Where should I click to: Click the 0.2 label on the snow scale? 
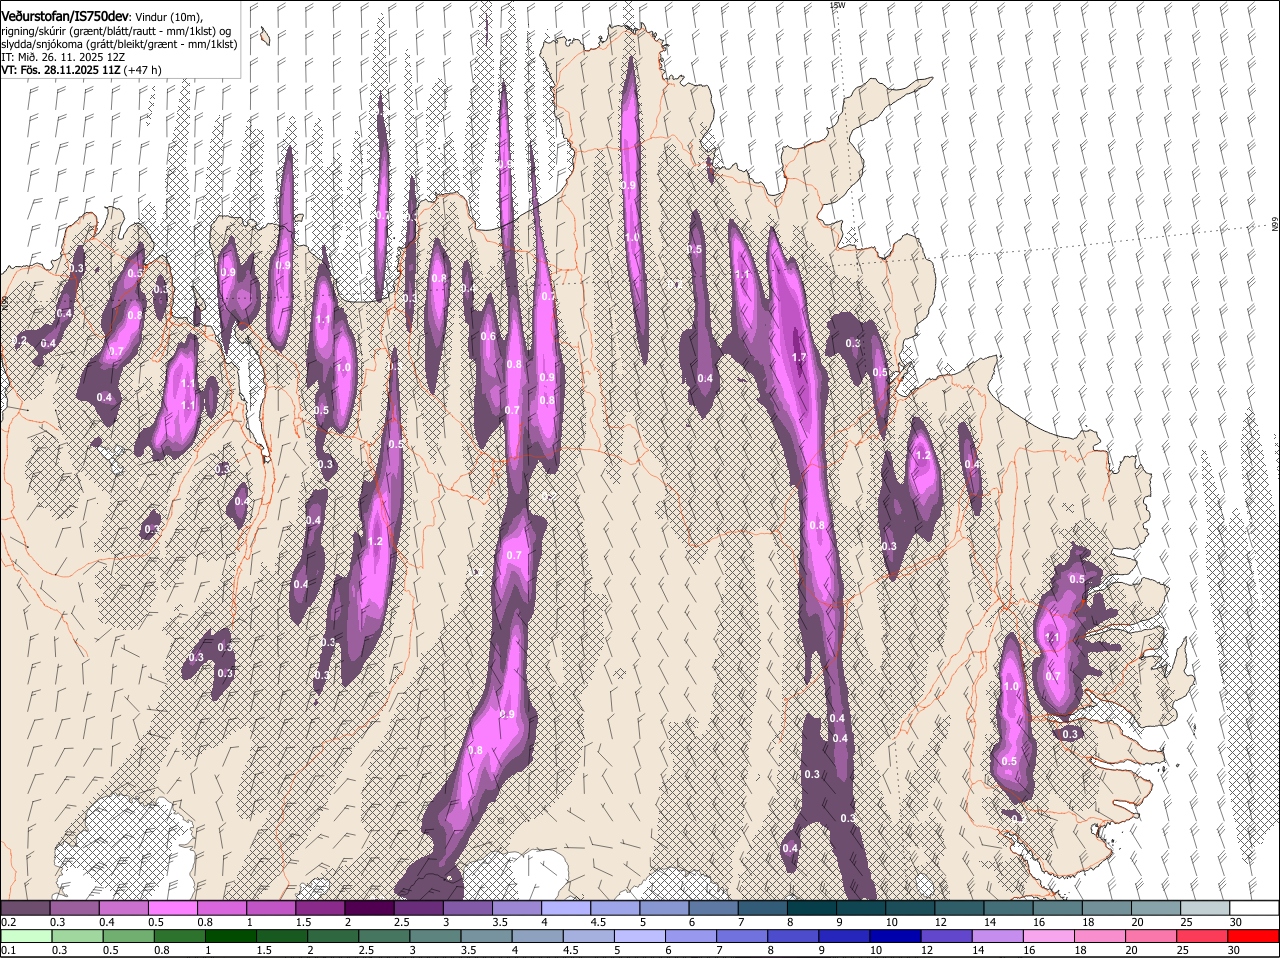tap(8, 922)
